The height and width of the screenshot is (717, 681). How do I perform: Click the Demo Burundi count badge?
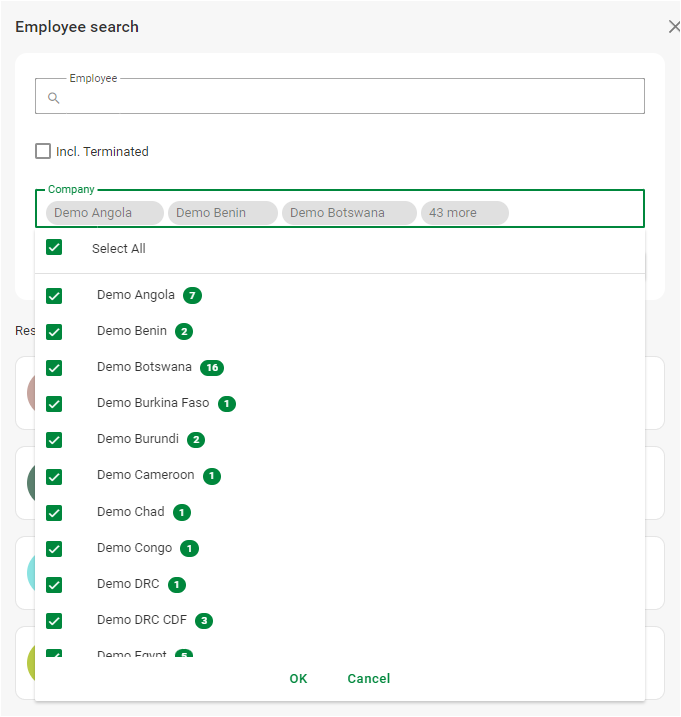196,440
